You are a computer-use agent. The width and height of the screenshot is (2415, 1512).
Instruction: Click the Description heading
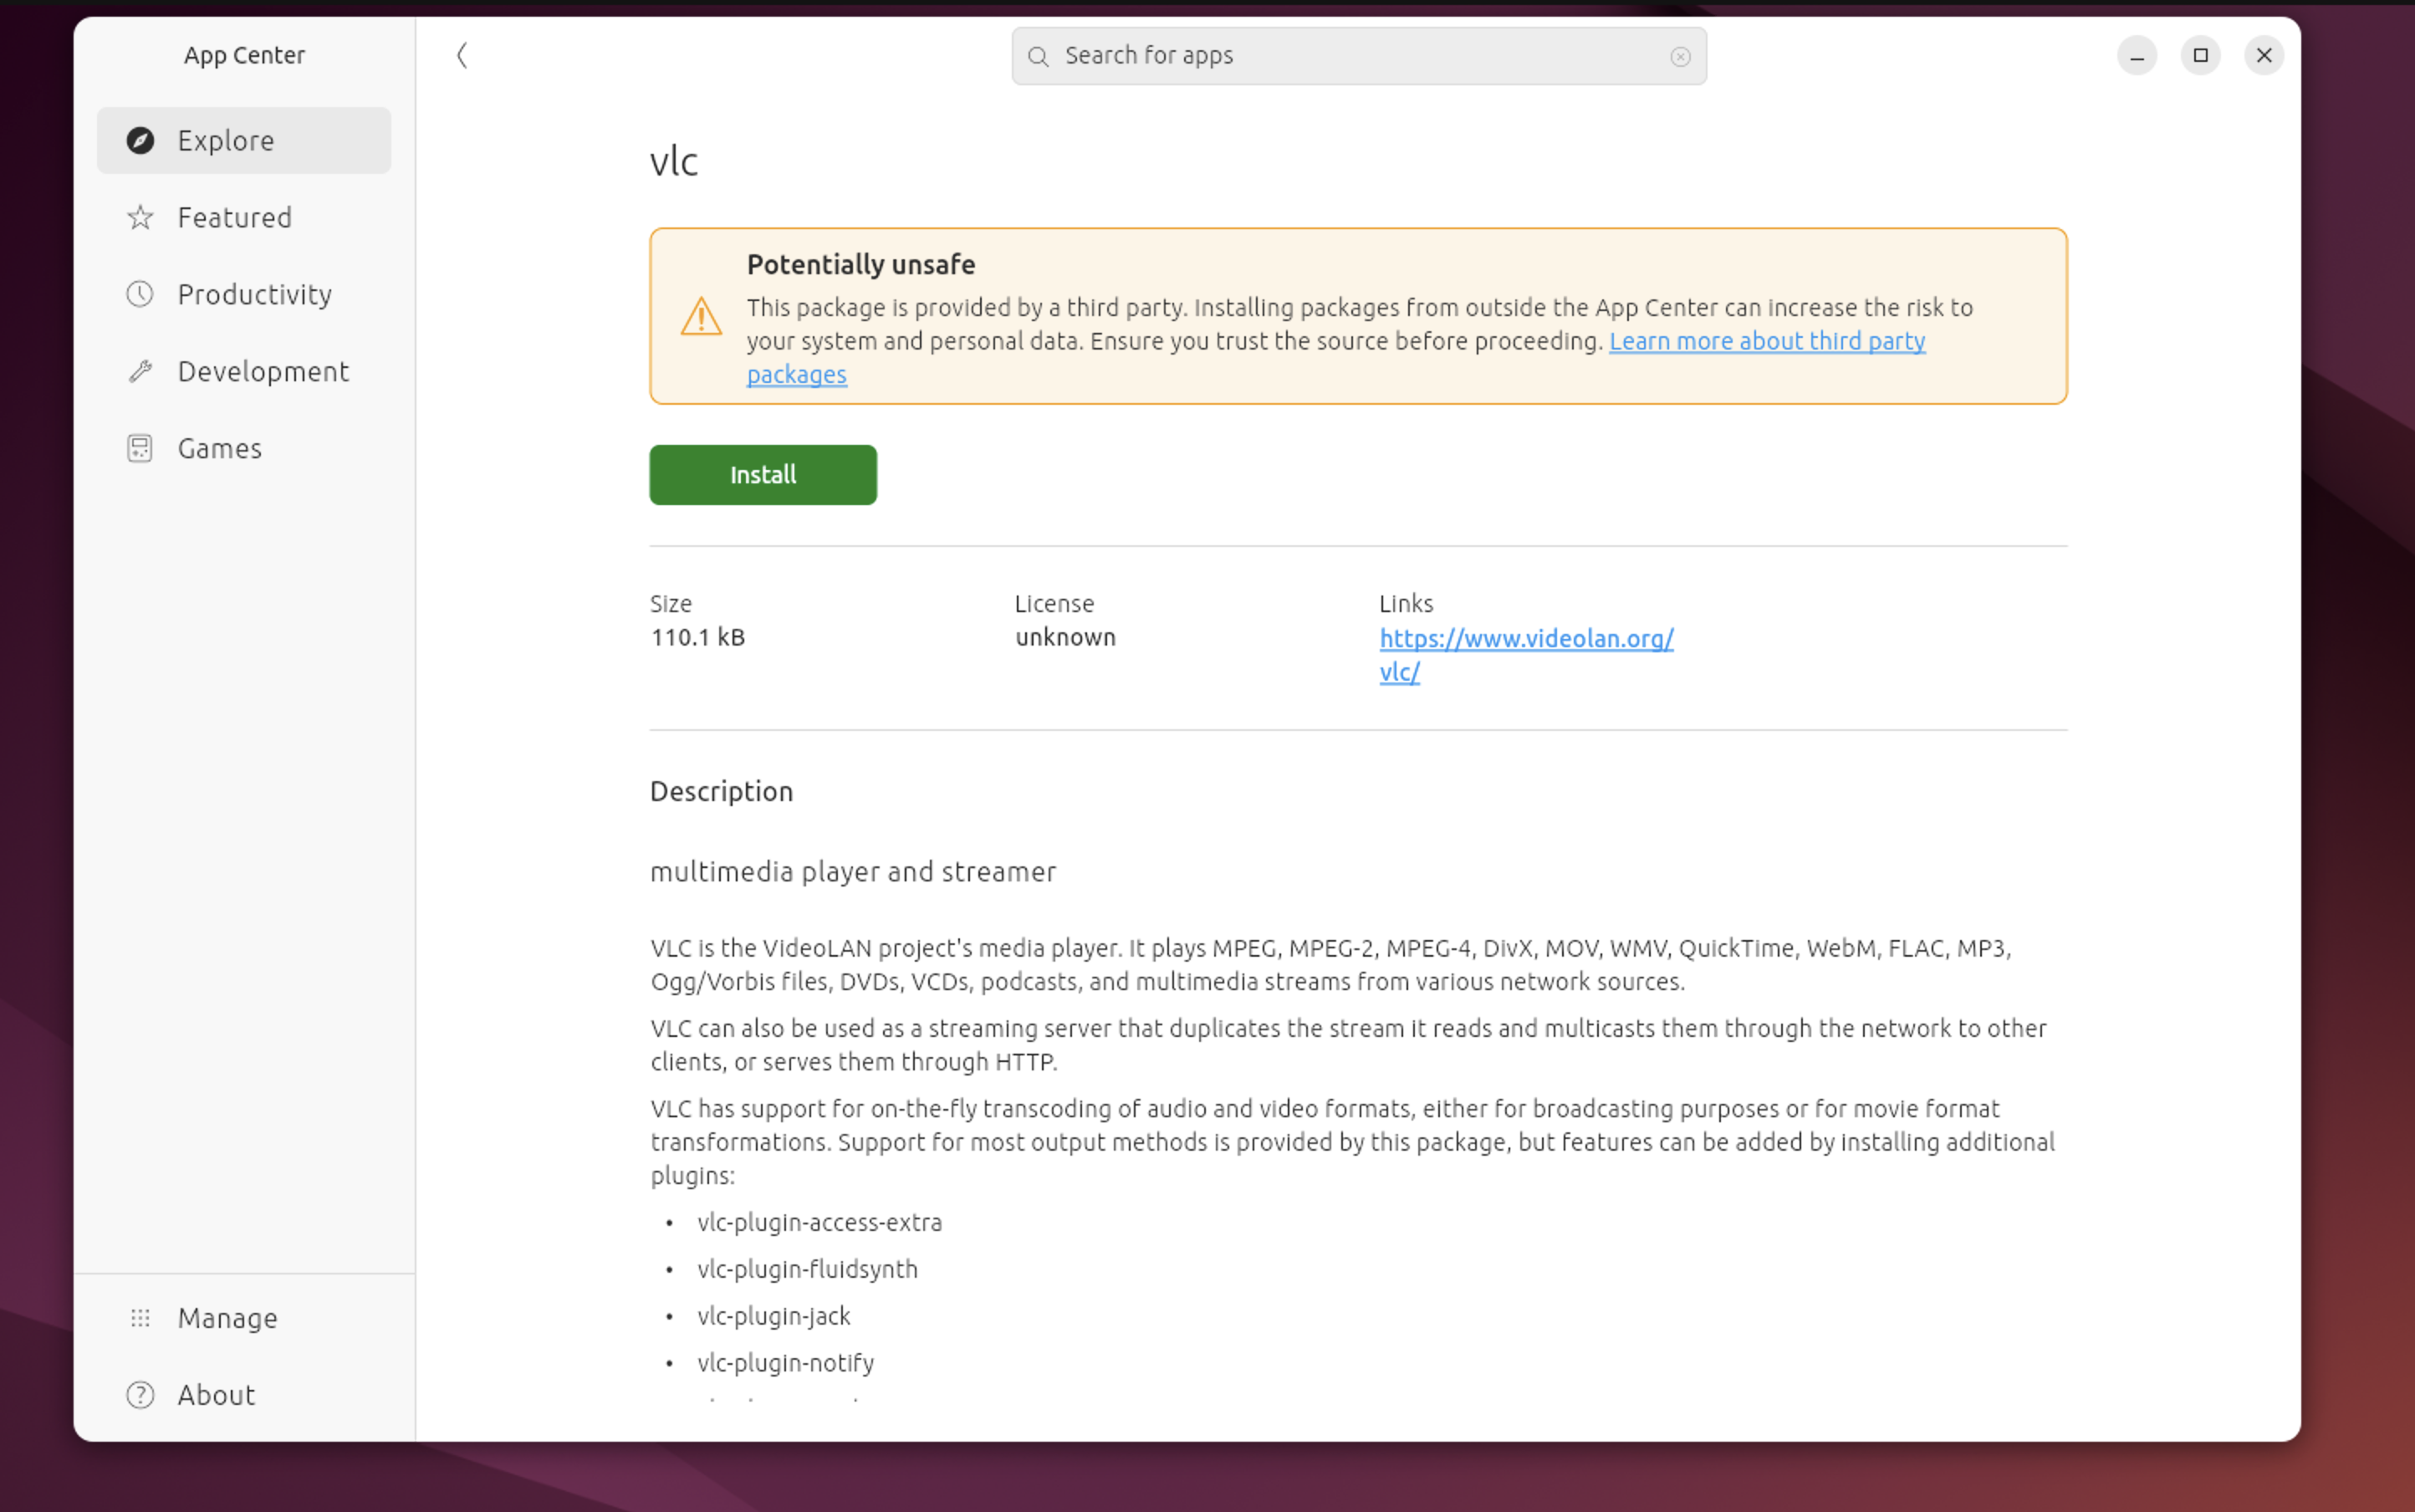point(721,791)
